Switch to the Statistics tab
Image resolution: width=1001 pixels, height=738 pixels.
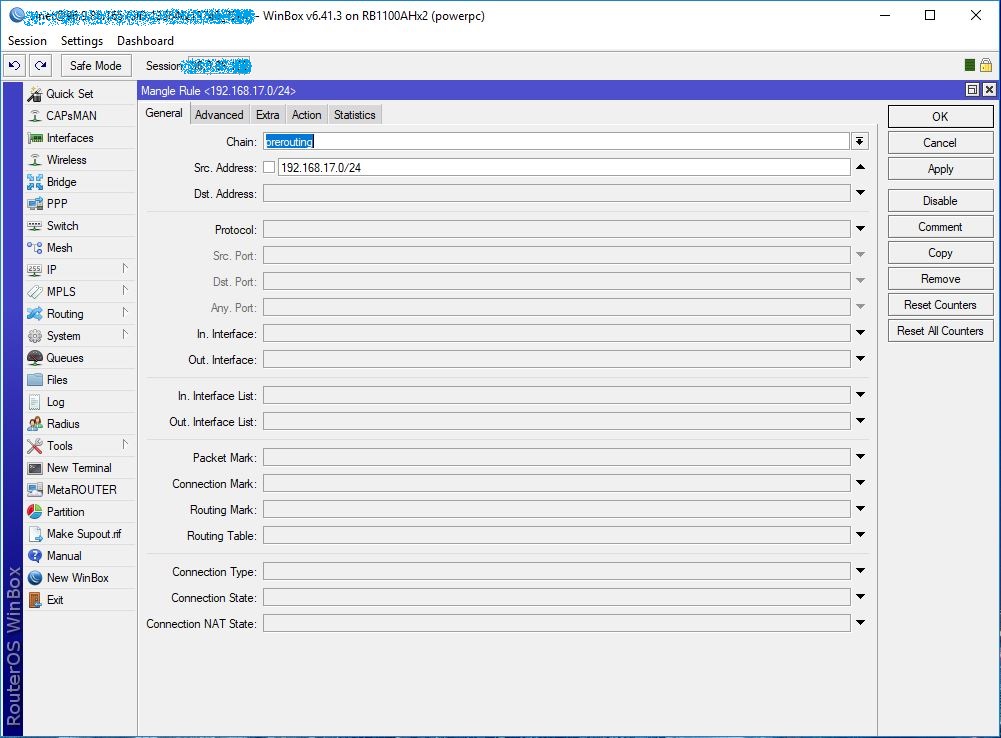tap(354, 115)
